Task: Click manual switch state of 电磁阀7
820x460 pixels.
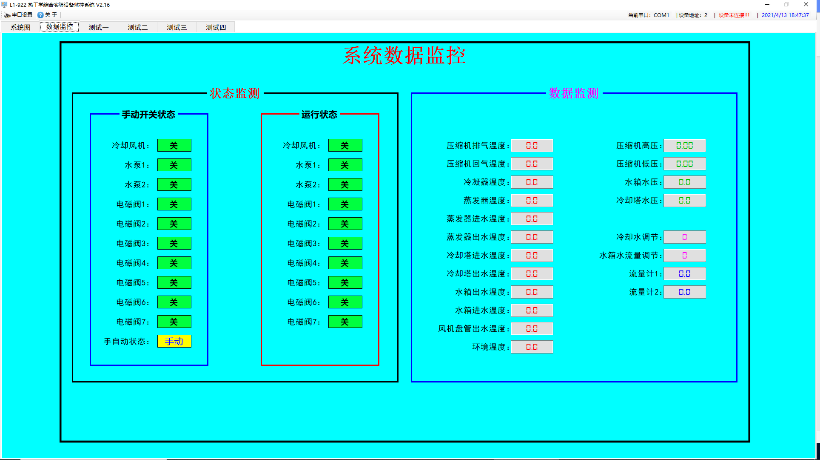Action: coord(173,321)
